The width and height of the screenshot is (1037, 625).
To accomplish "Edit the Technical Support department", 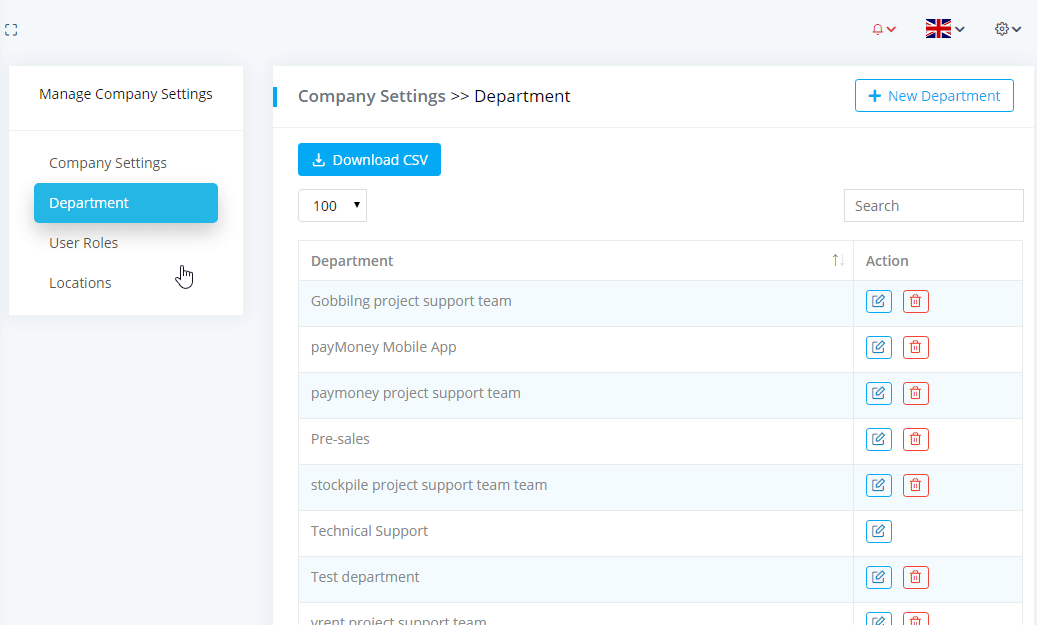I will (878, 531).
